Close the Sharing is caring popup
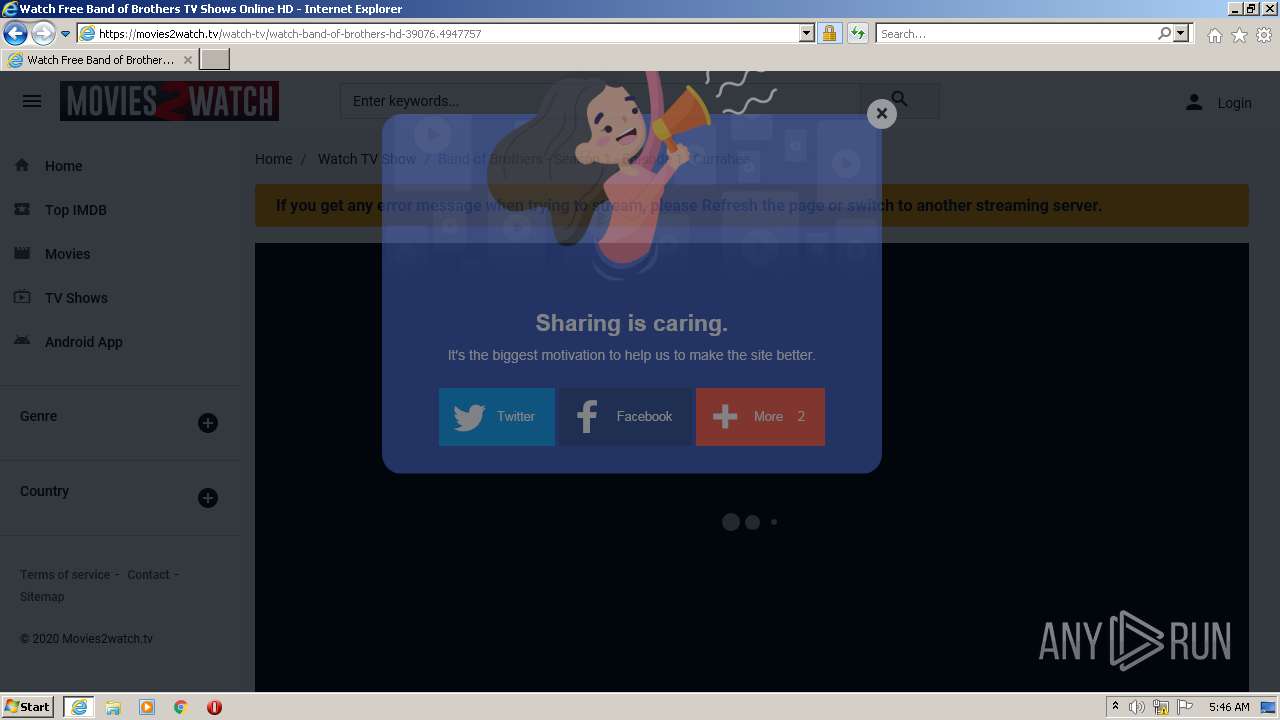The height and width of the screenshot is (720, 1280). (x=881, y=113)
